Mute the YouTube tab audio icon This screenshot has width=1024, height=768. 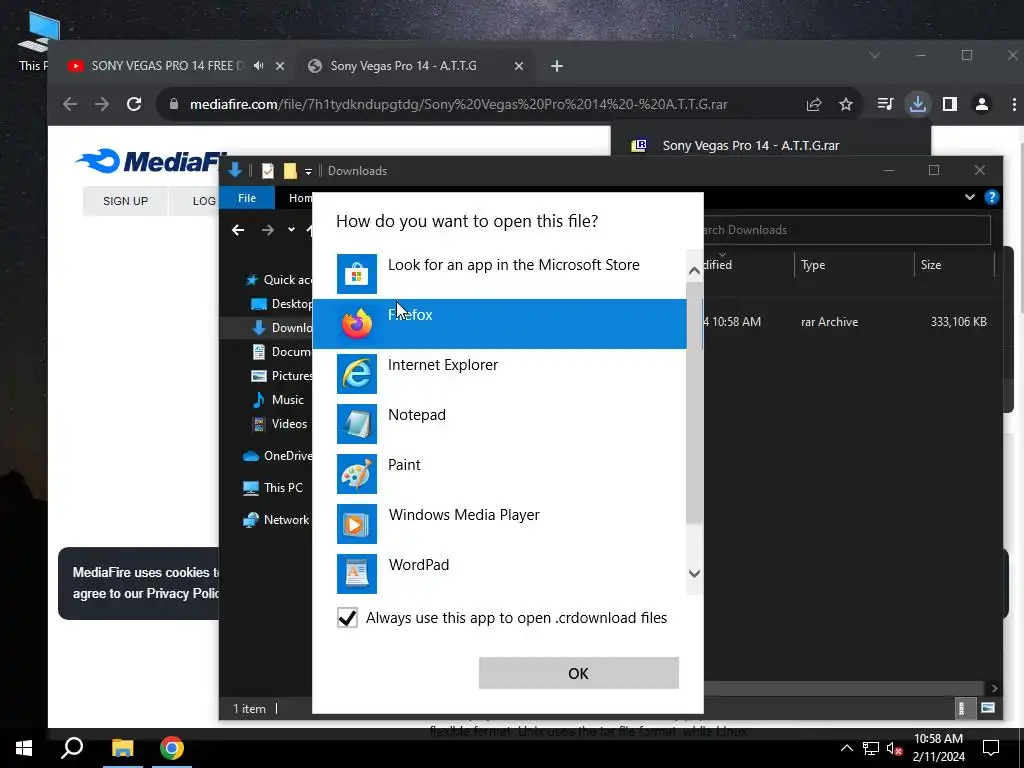click(x=259, y=66)
